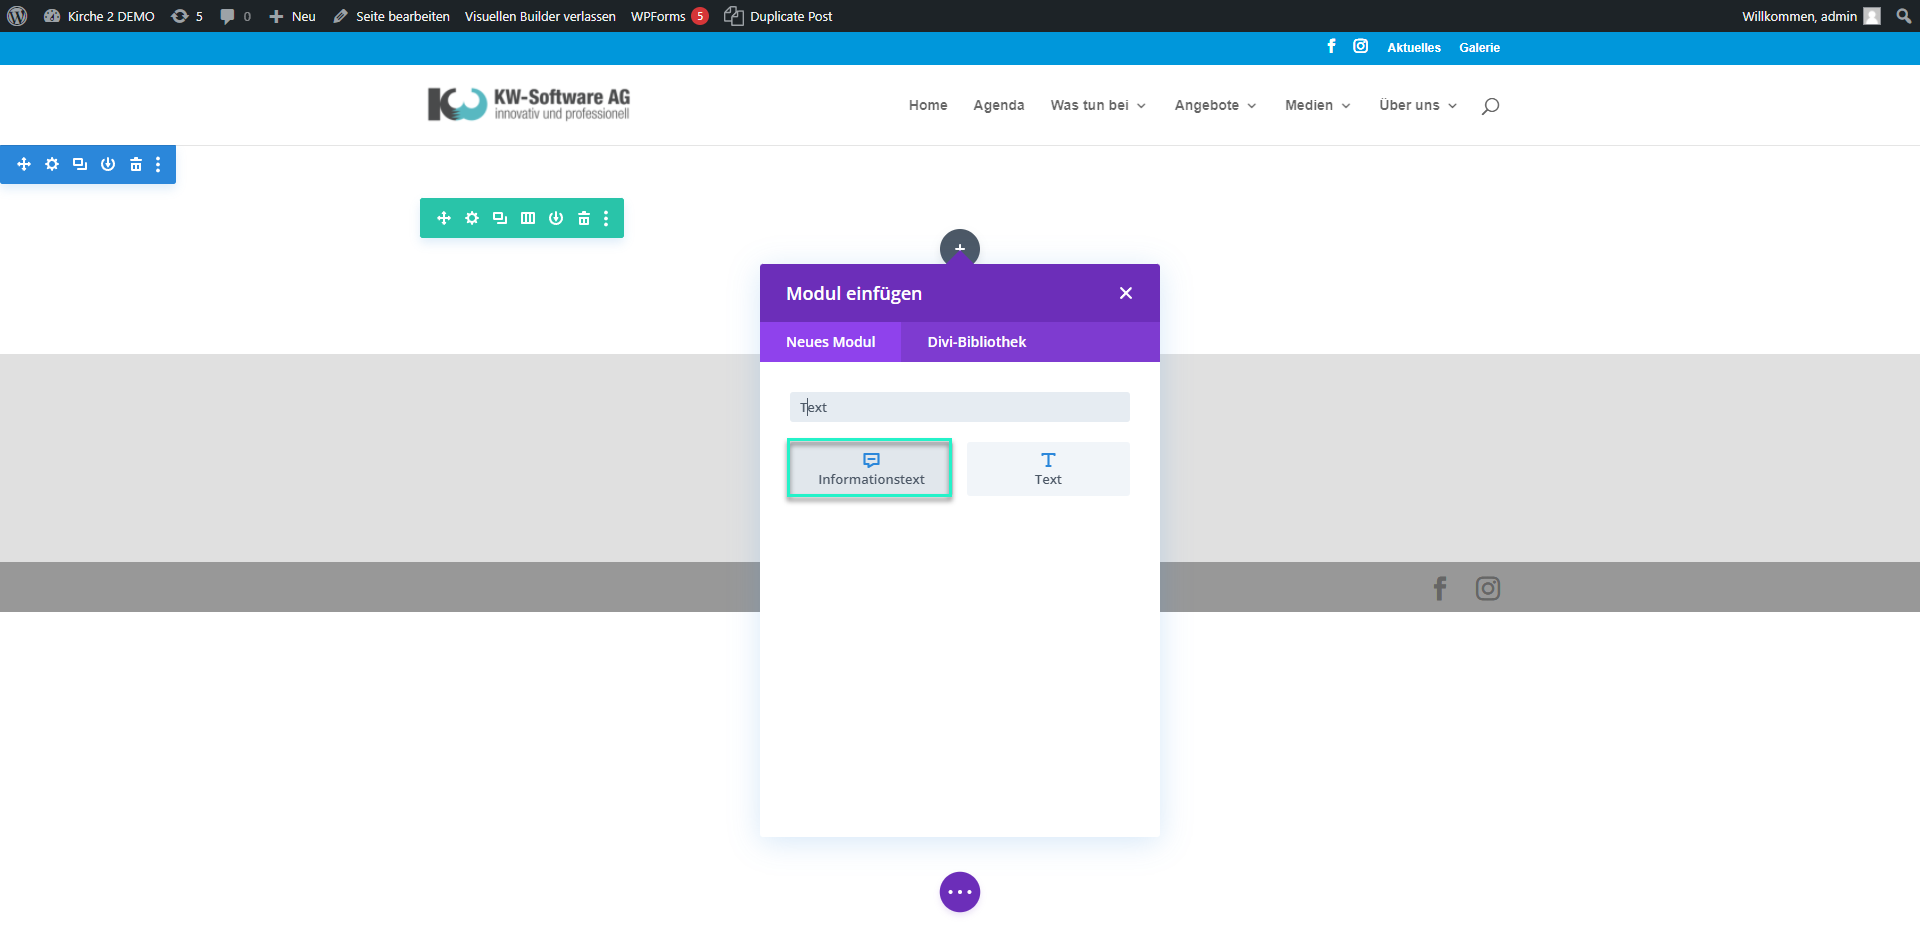
Task: Open the header search magnifier icon
Action: point(1490,106)
